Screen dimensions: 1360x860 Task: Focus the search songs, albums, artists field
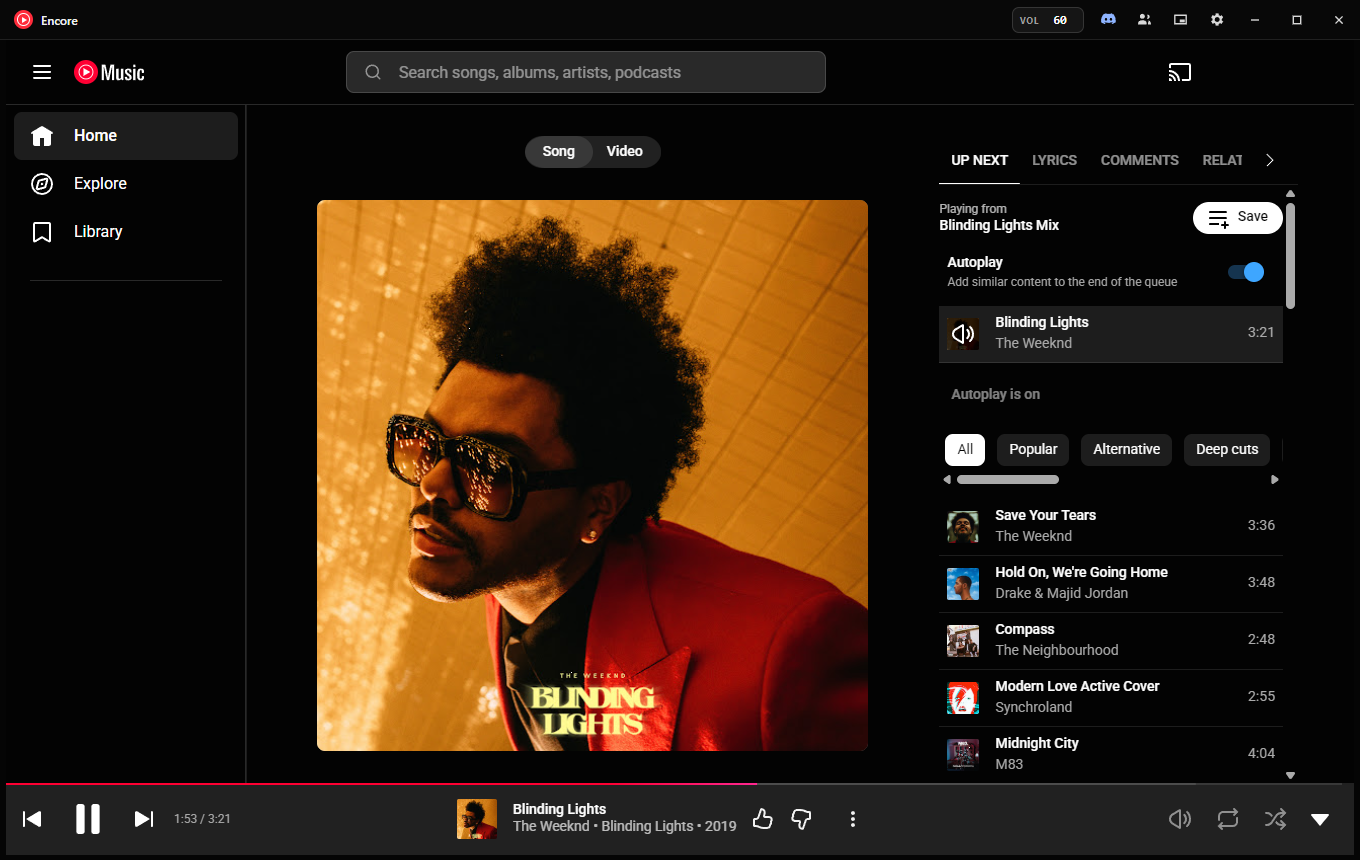(x=586, y=72)
